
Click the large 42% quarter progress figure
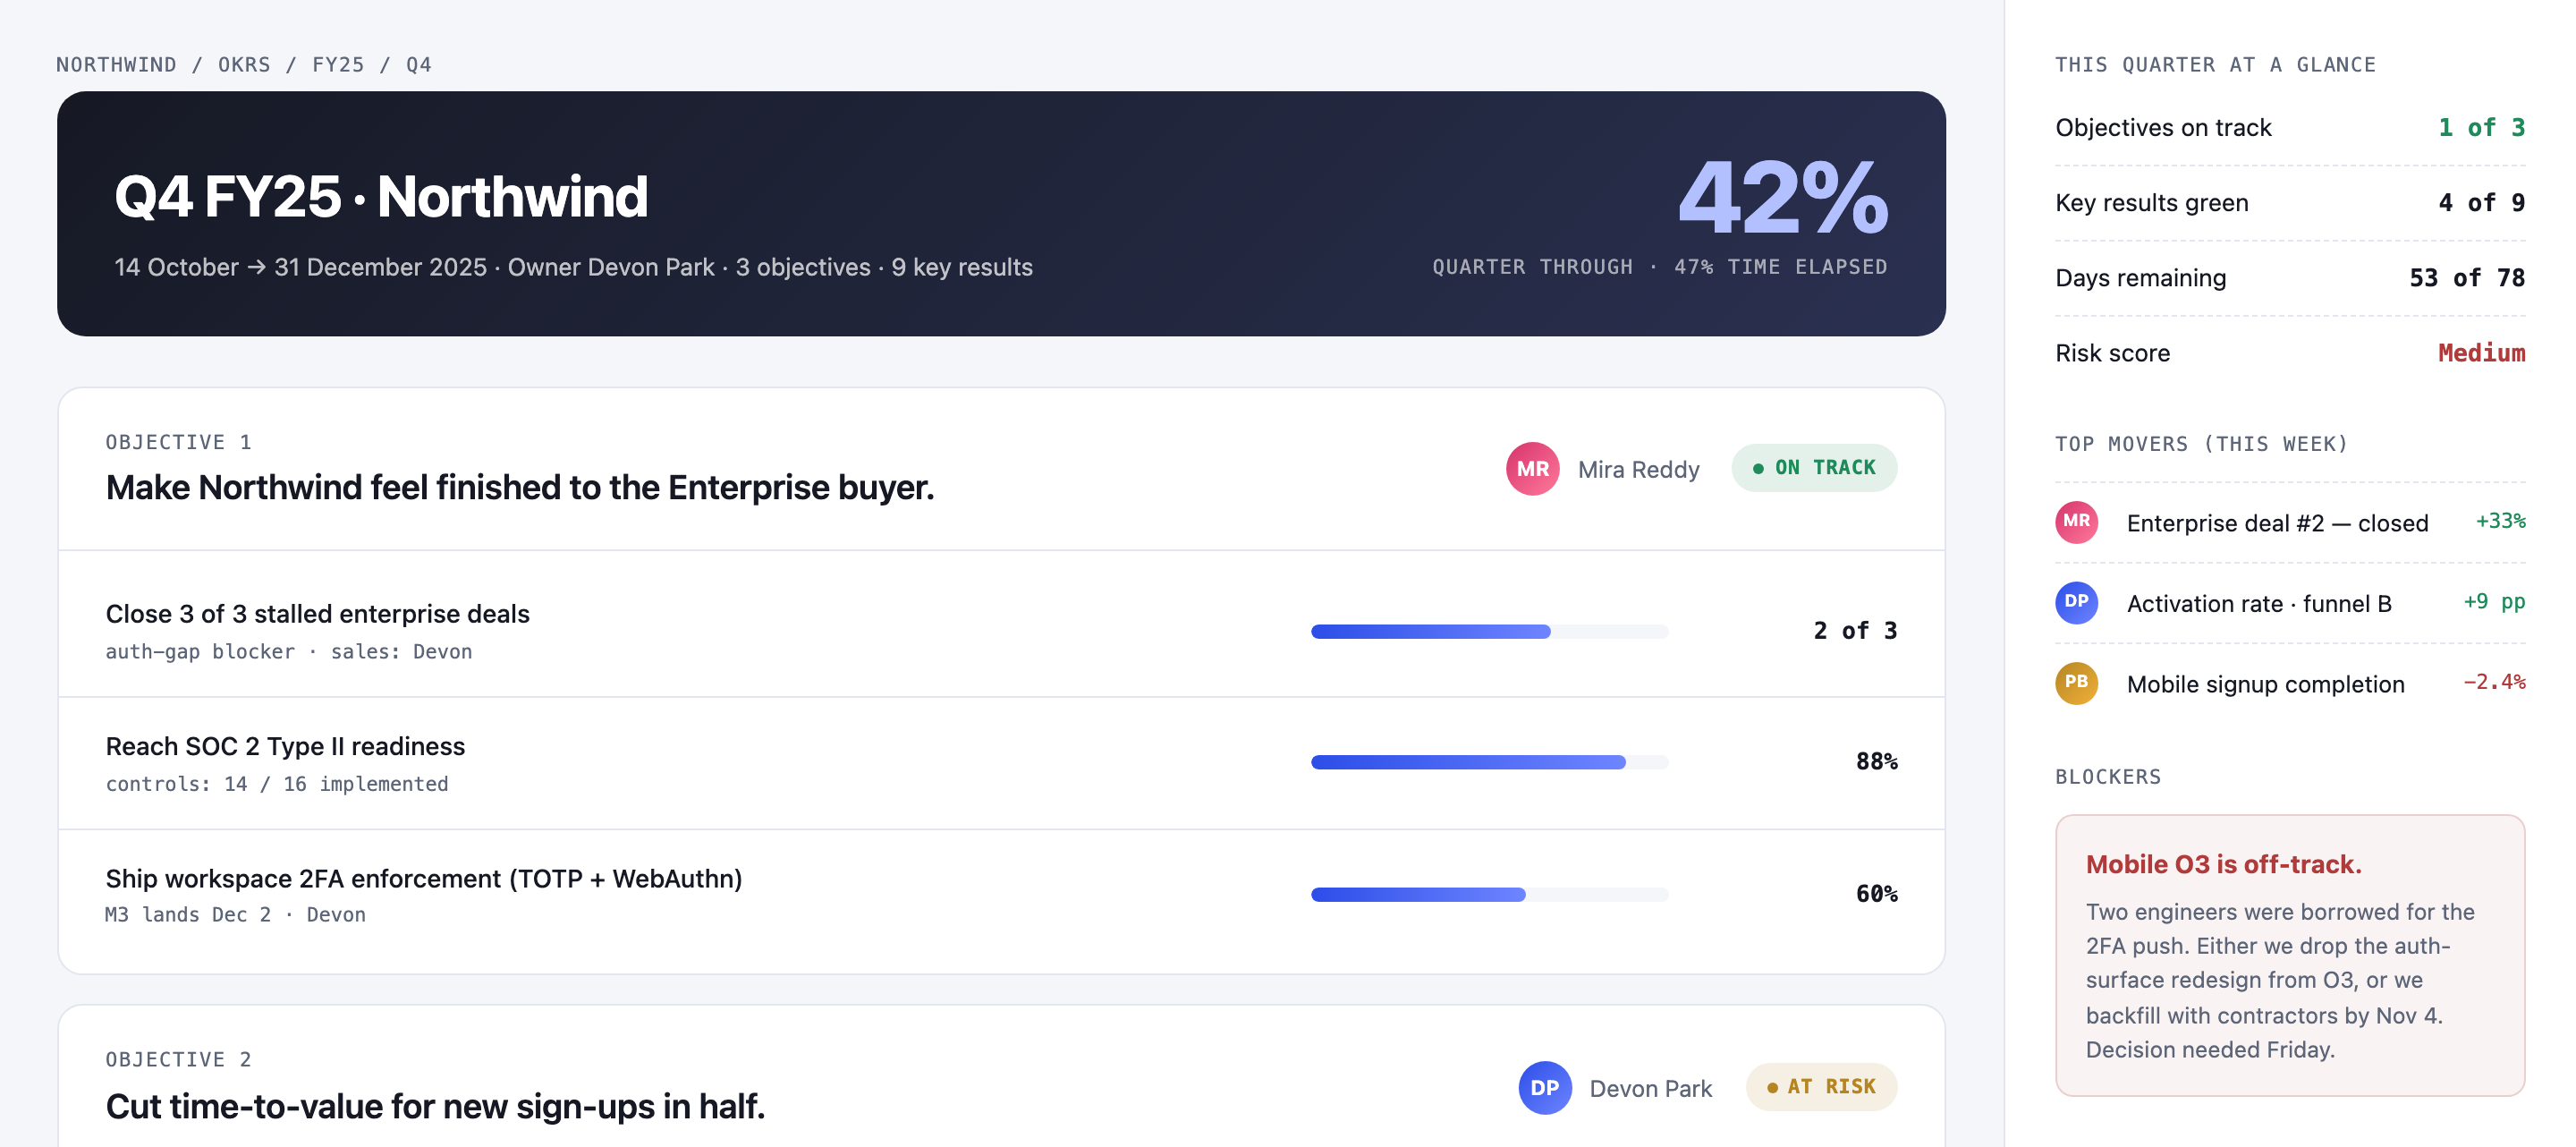tap(1783, 197)
